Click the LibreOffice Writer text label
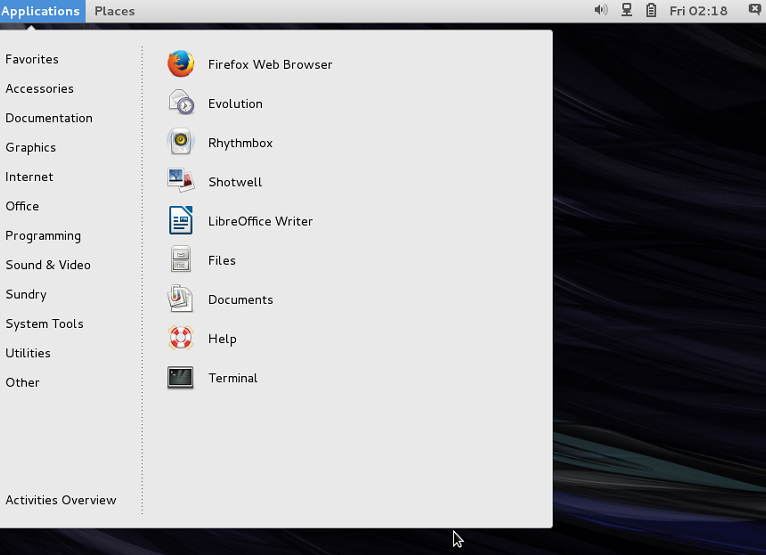This screenshot has width=766, height=555. [x=260, y=221]
